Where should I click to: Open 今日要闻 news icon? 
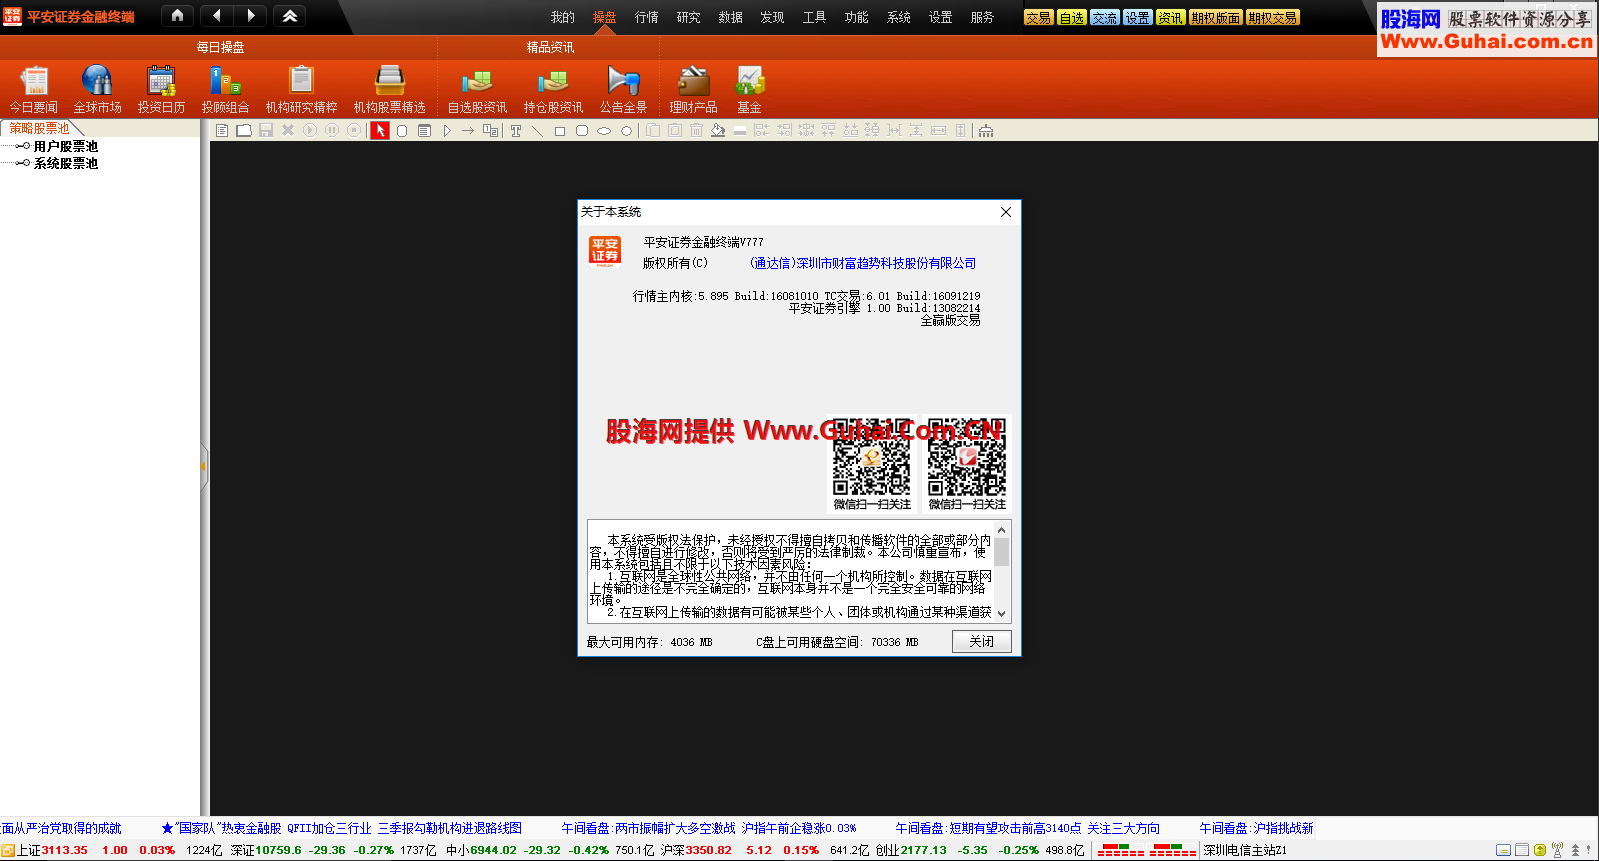point(34,89)
